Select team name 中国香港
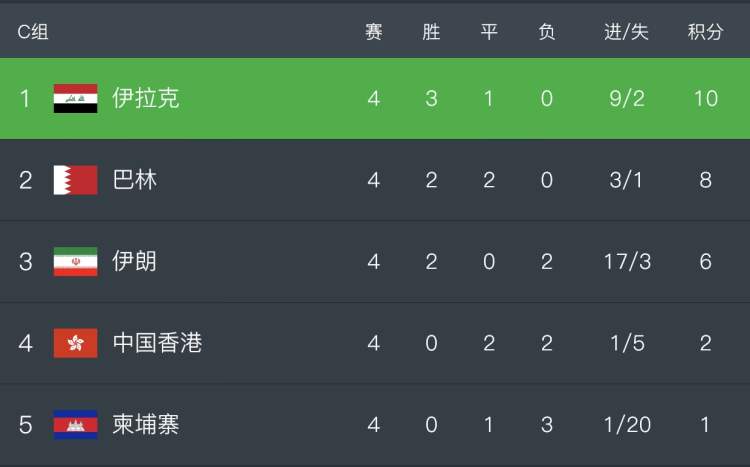The width and height of the screenshot is (750, 467). coord(157,343)
